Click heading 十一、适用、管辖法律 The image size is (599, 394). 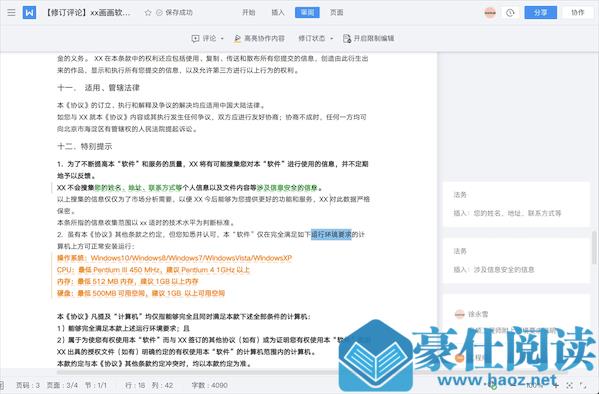point(99,88)
